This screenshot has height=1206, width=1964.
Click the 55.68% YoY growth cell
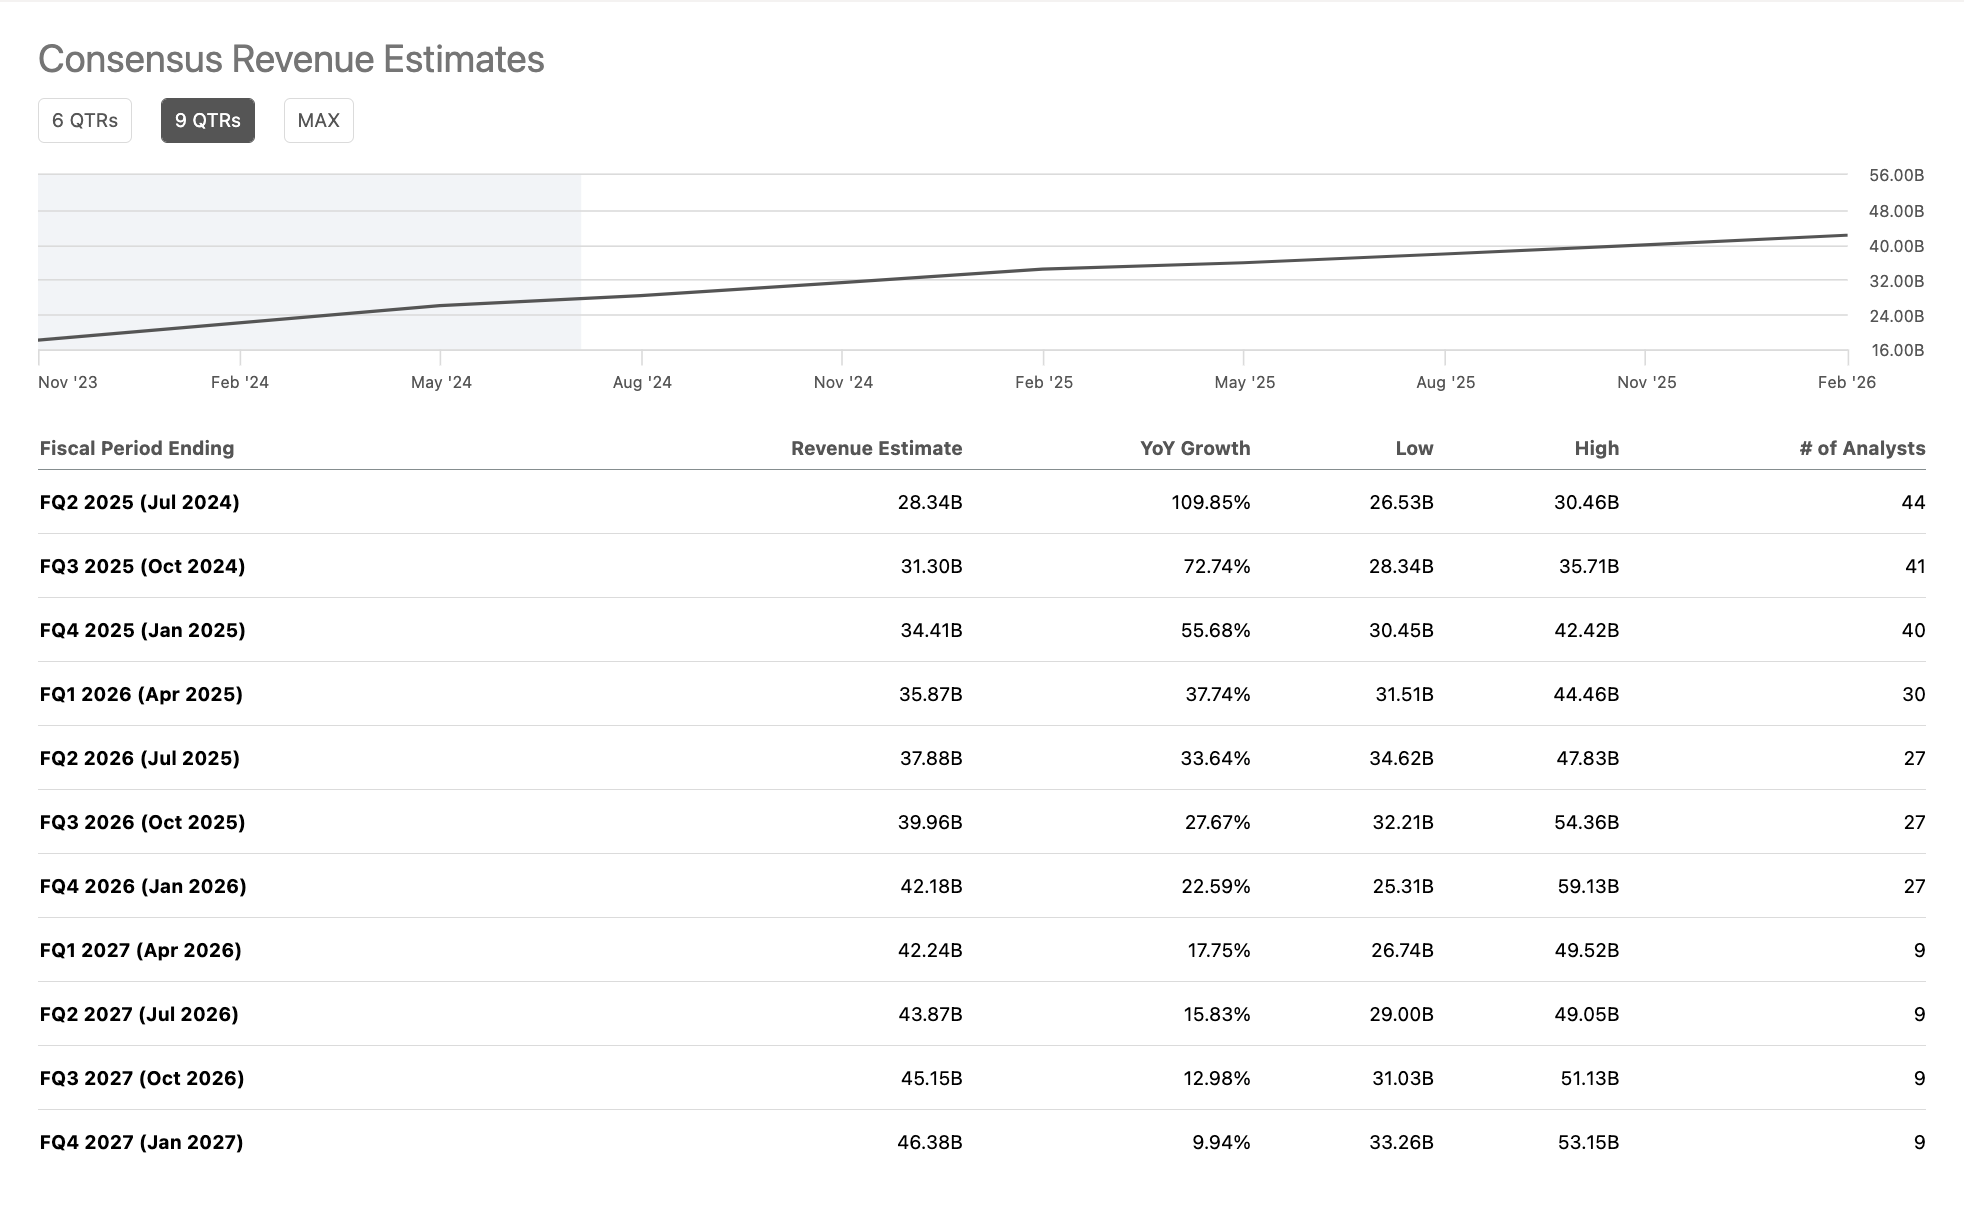point(1216,630)
